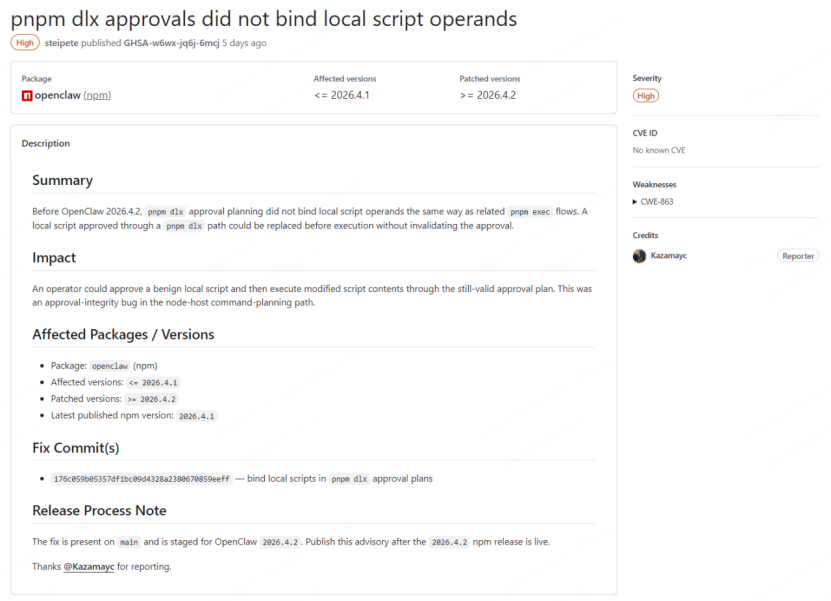
Task: Click the patched version value >= 2026.4.2 at top
Action: coord(487,96)
